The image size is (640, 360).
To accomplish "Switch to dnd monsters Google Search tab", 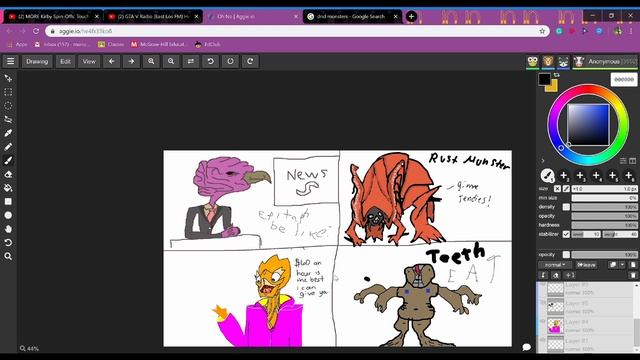I will click(352, 16).
